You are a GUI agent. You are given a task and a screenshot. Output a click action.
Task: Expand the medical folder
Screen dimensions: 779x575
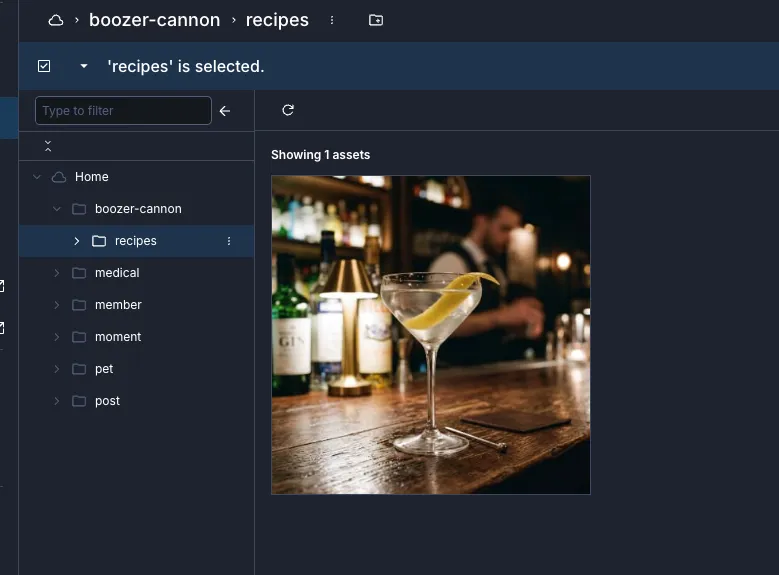pyautogui.click(x=57, y=273)
